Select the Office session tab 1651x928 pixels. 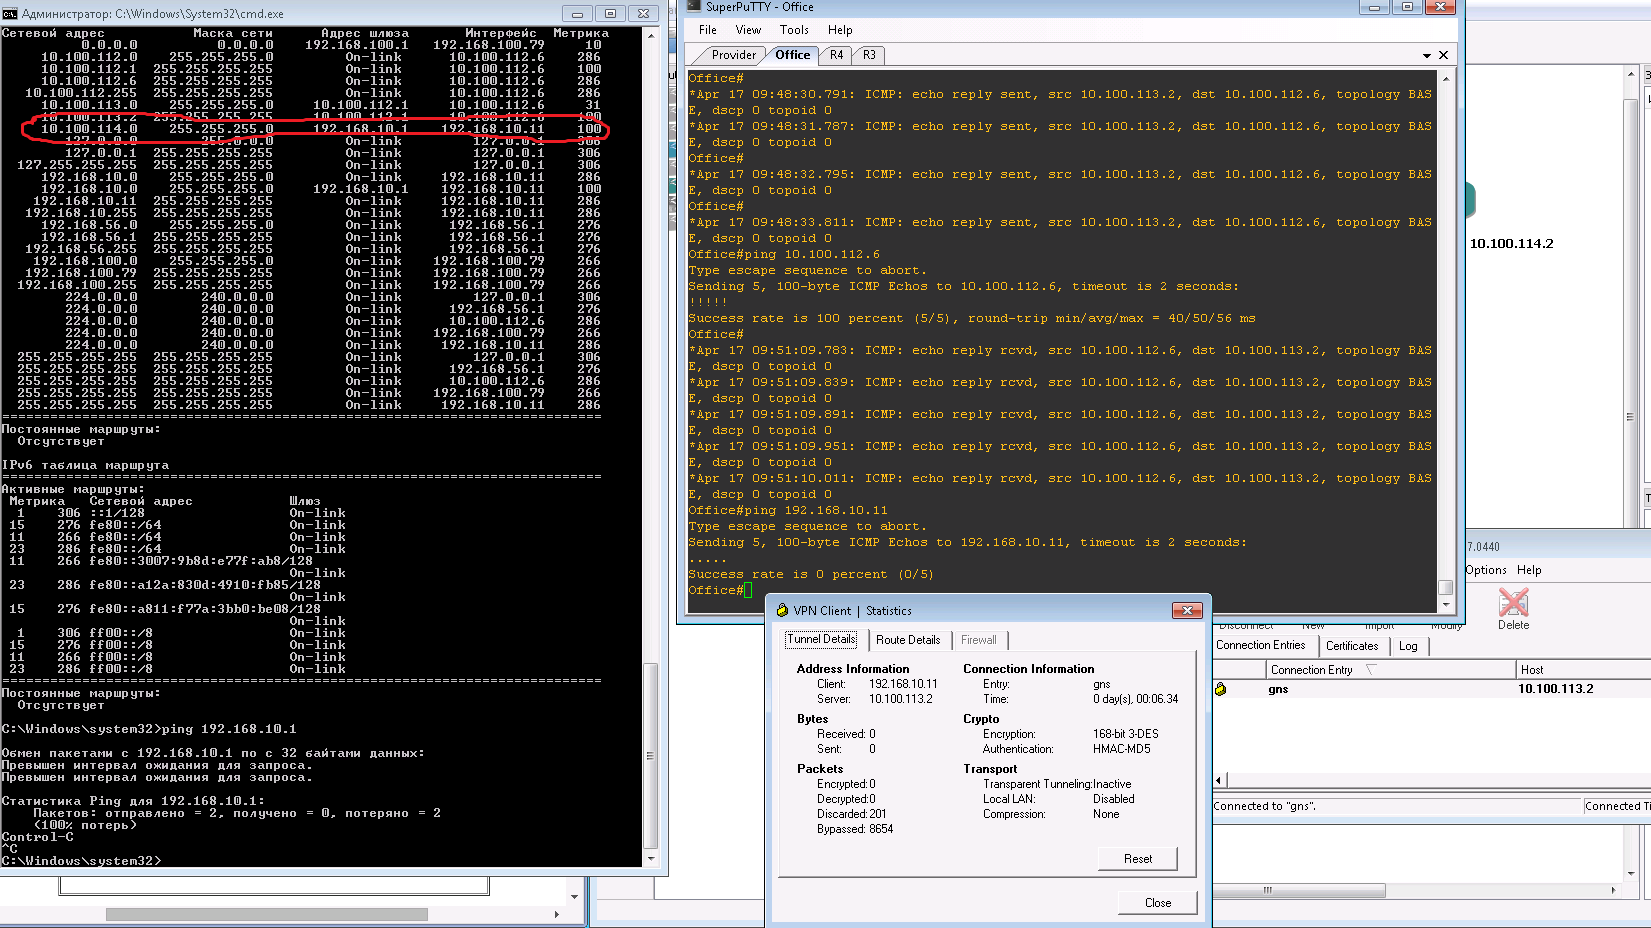(793, 55)
